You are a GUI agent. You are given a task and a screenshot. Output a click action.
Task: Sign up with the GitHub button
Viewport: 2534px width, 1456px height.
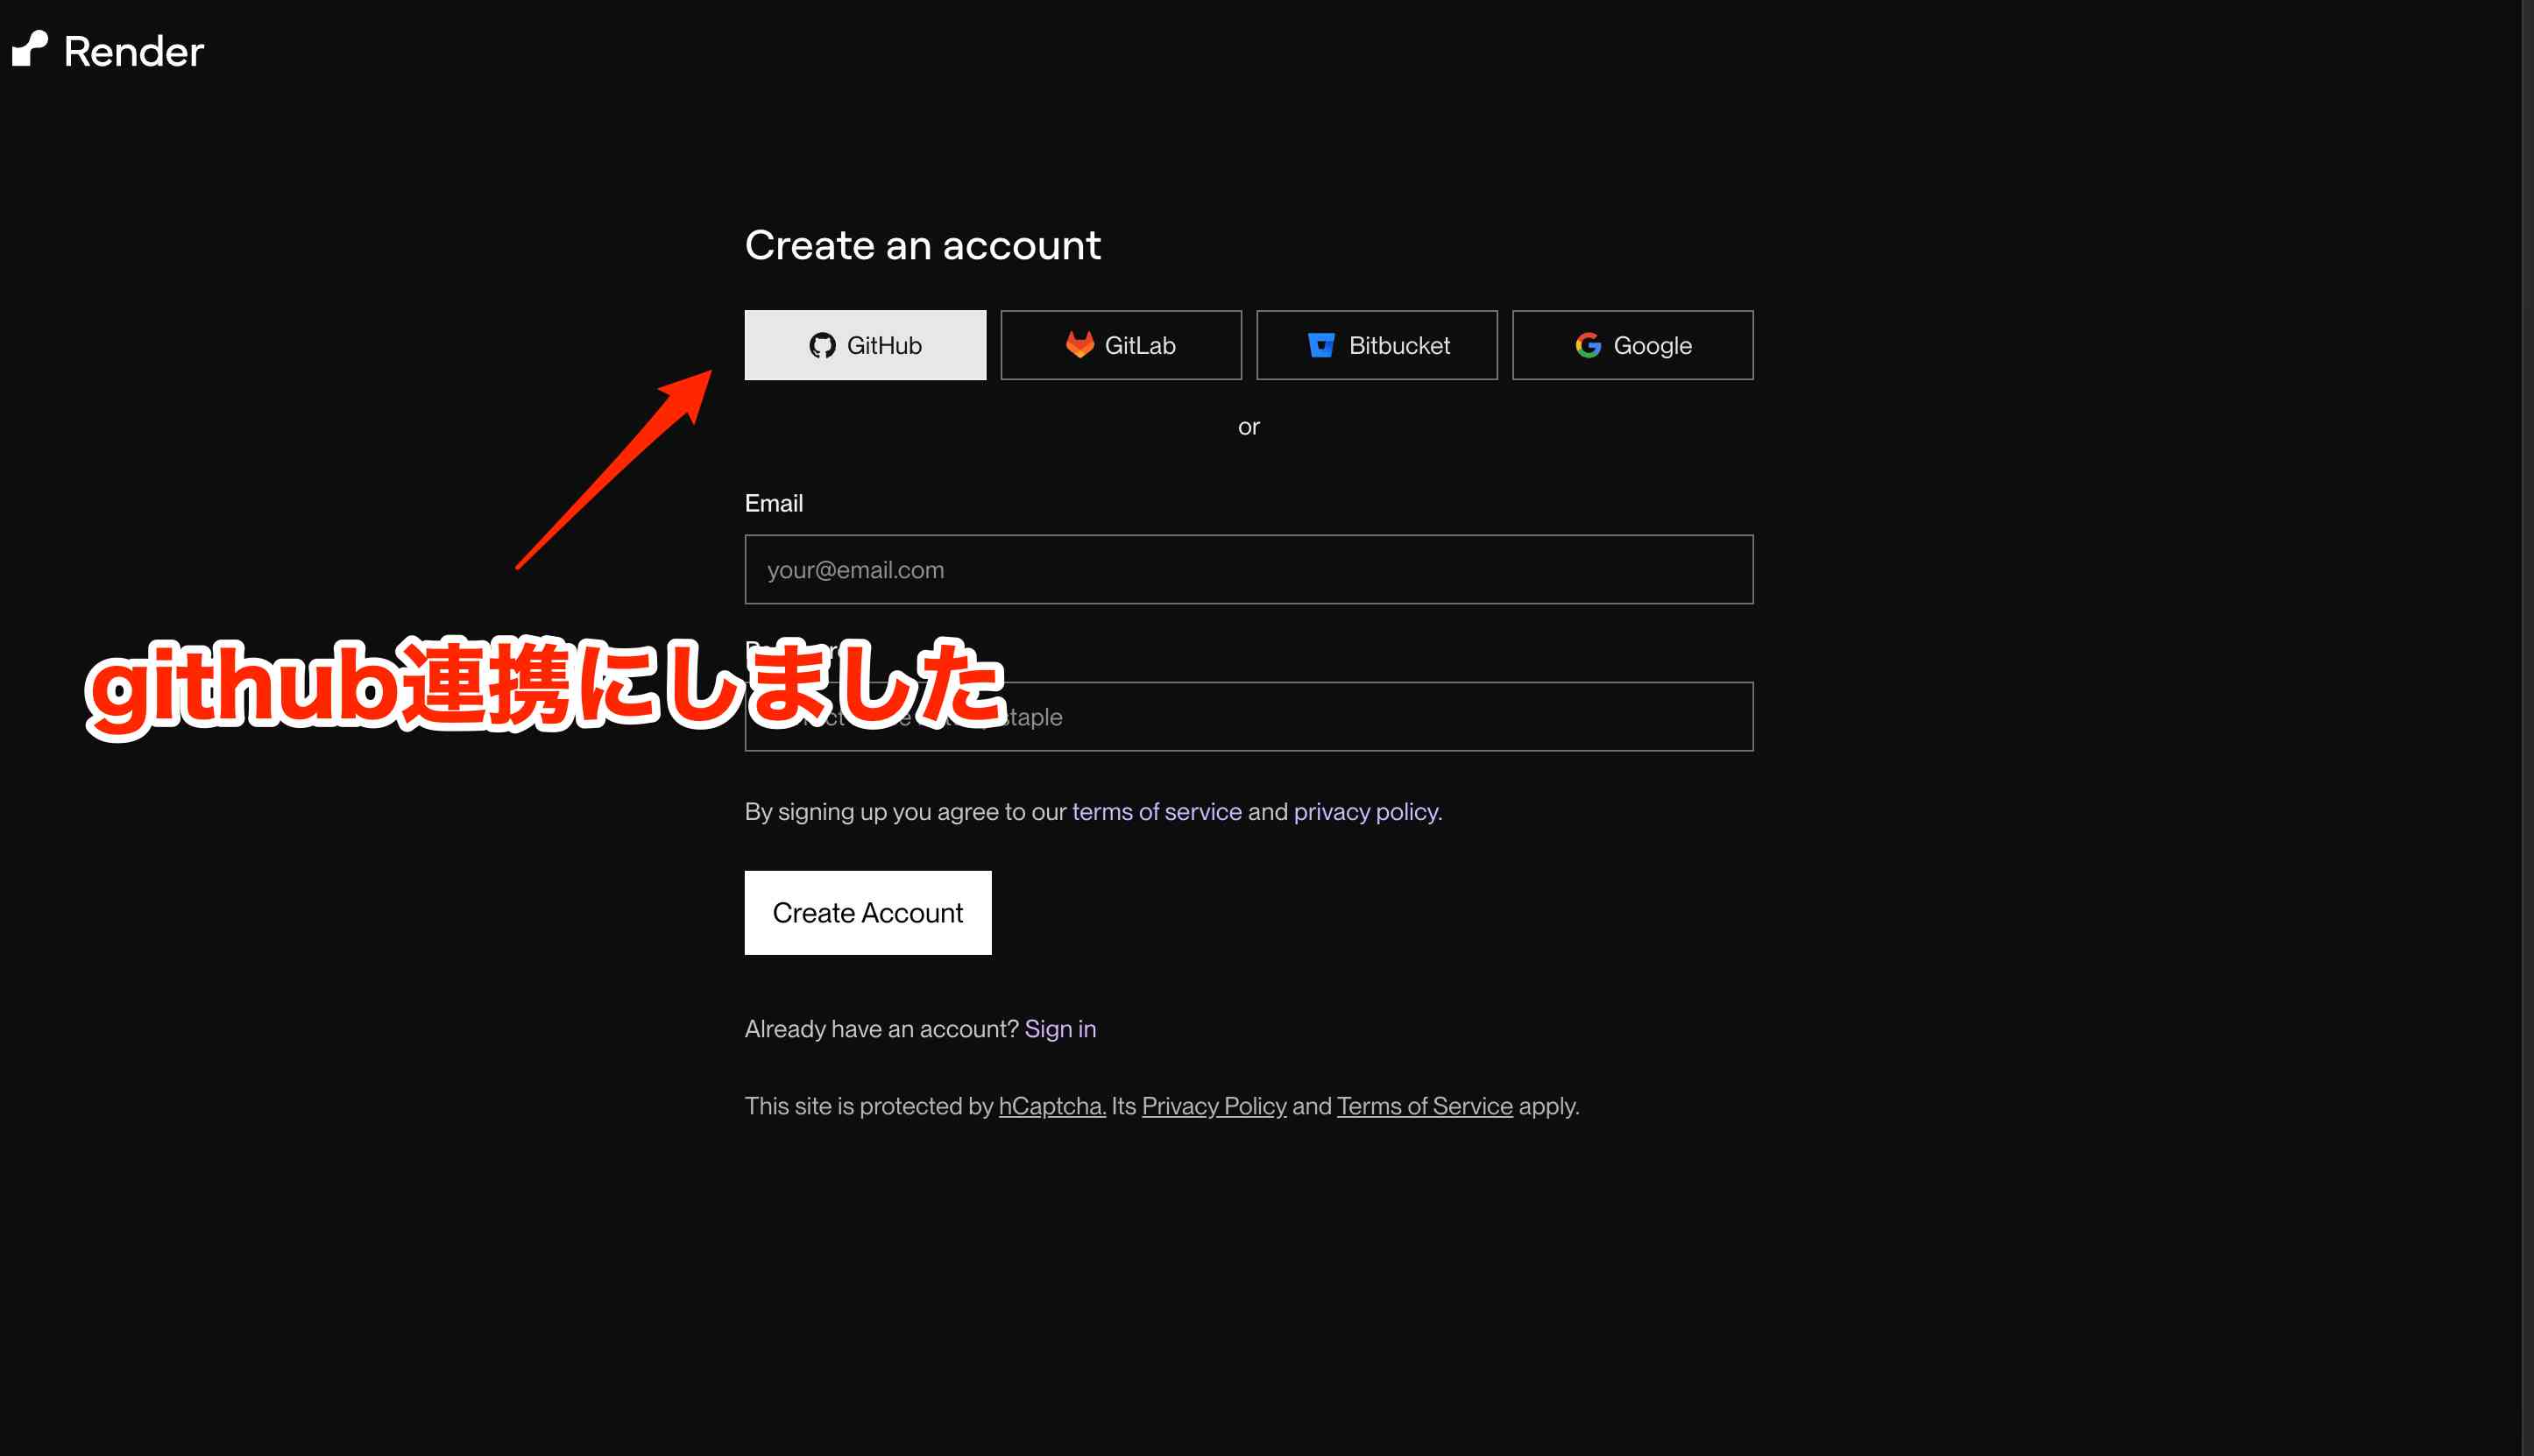pyautogui.click(x=865, y=345)
